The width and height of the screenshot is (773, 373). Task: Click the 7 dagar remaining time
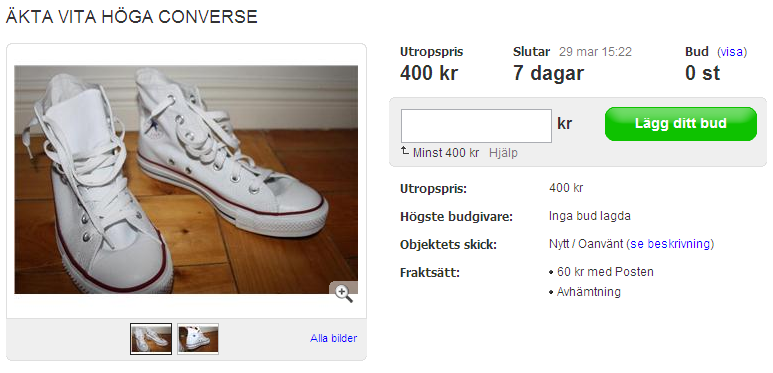(548, 73)
